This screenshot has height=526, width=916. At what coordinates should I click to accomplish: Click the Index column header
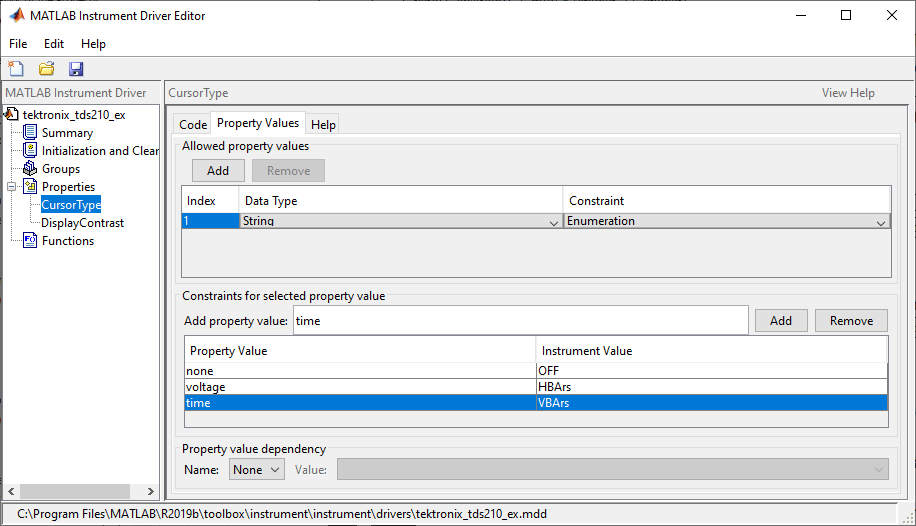(x=210, y=200)
